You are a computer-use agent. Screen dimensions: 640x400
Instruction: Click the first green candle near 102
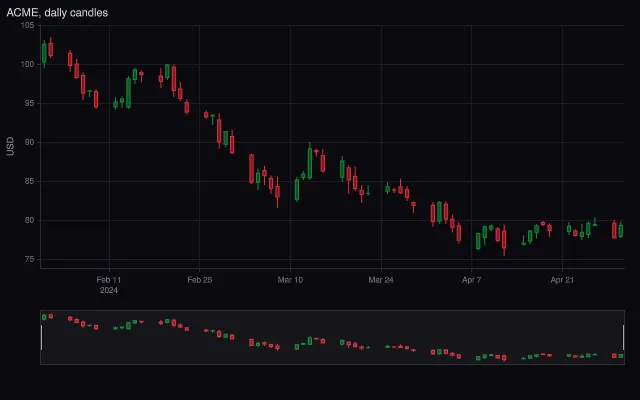click(x=44, y=53)
